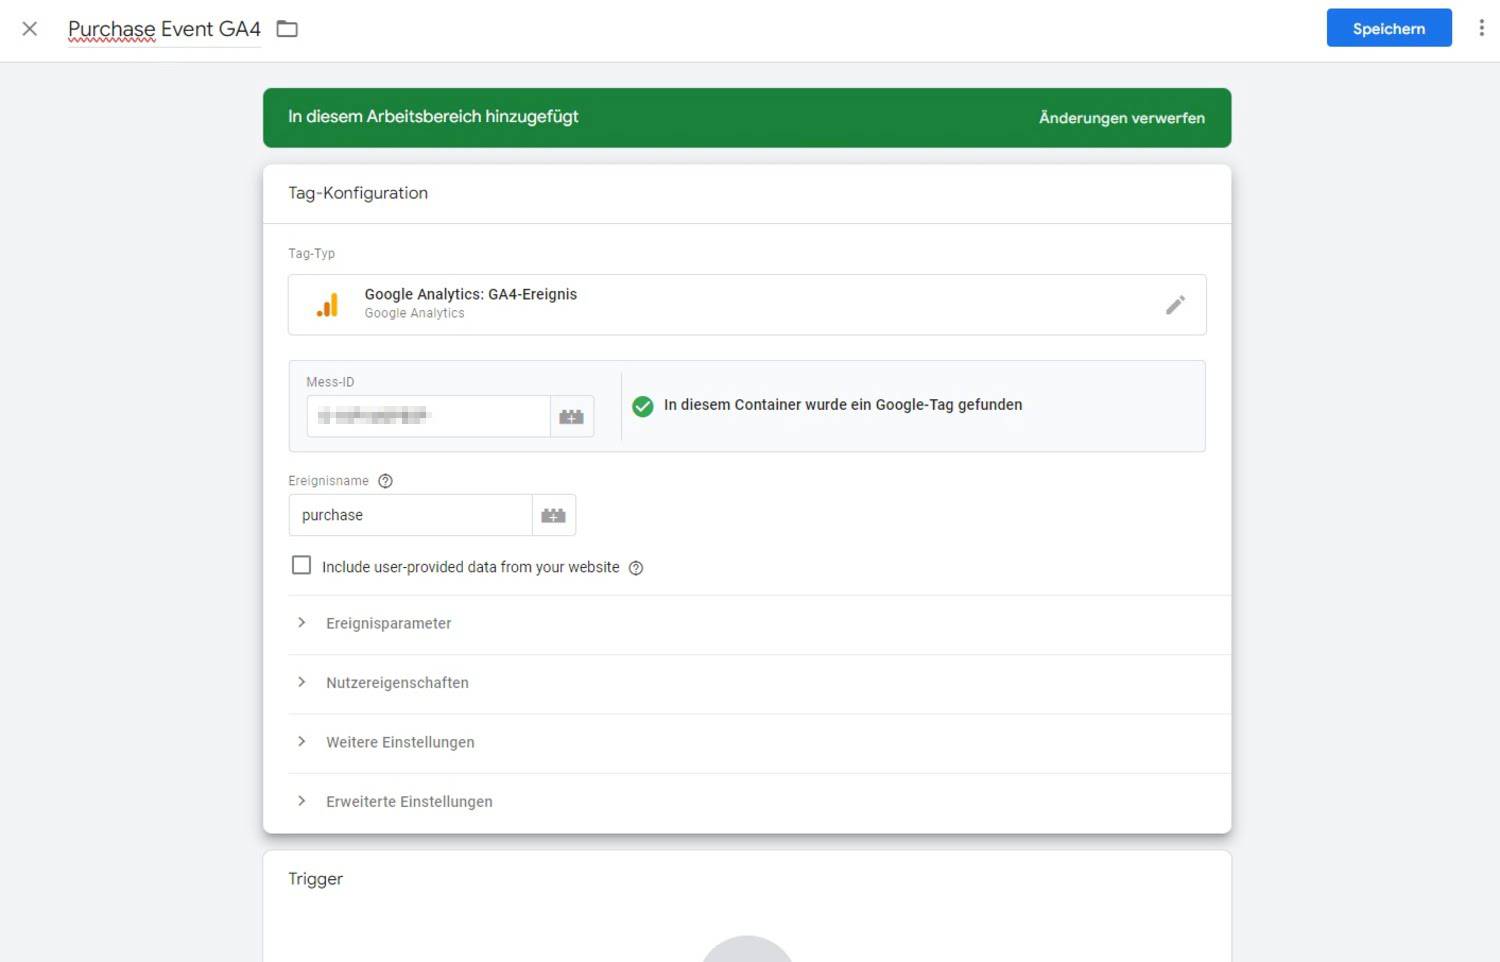Screen dimensions: 1500x962
Task: Rename the Purchase Event GA4 tag title
Action: [164, 29]
